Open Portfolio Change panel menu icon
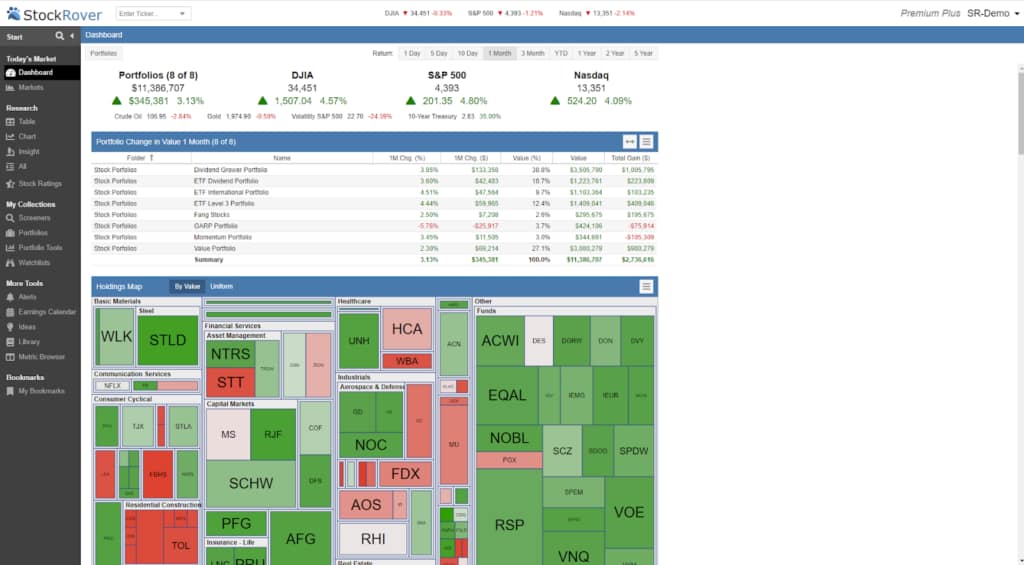Viewport: 1024px width, 565px height. click(x=647, y=142)
